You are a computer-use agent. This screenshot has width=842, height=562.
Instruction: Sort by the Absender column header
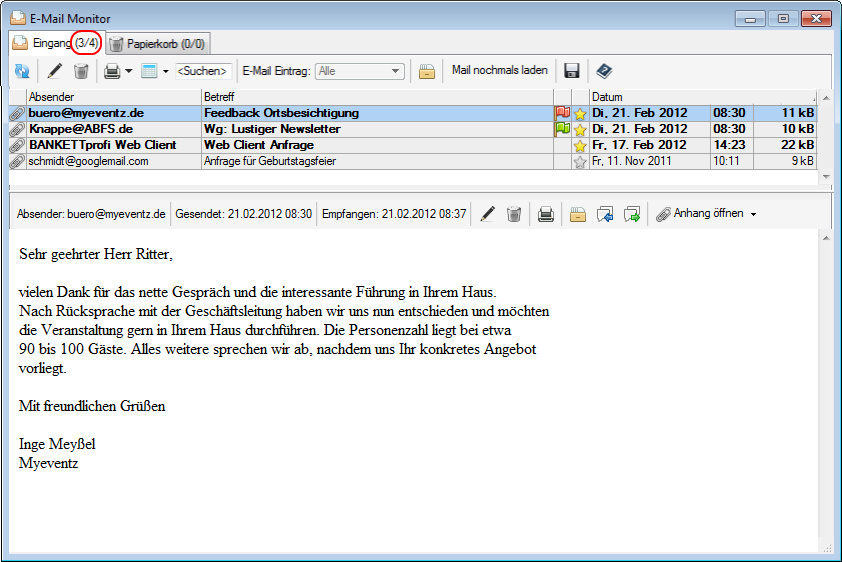coord(113,97)
